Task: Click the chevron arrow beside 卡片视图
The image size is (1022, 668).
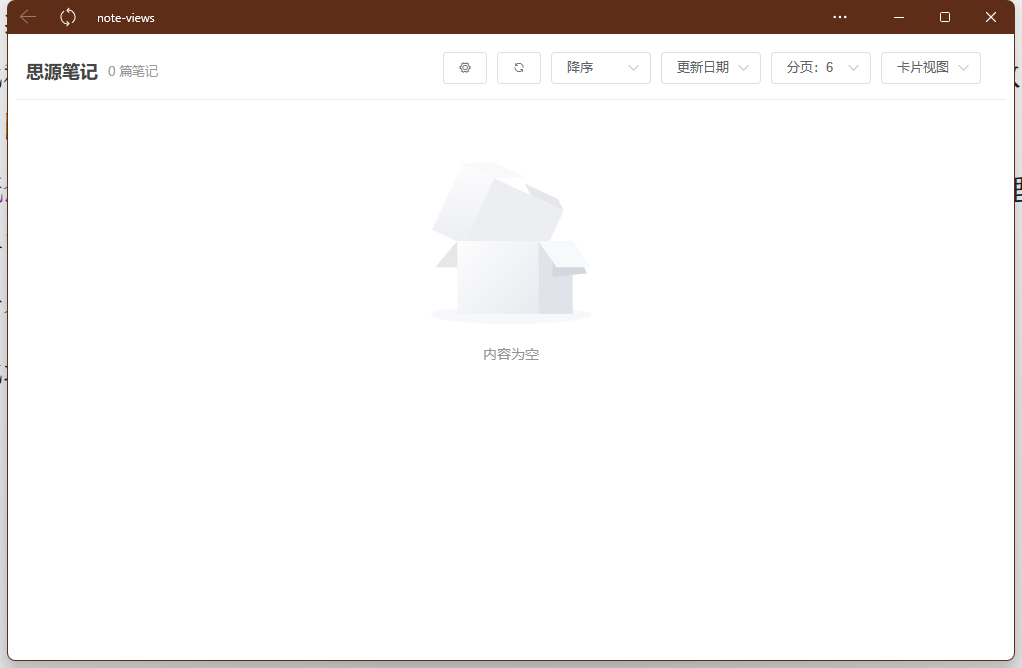Action: click(x=964, y=68)
